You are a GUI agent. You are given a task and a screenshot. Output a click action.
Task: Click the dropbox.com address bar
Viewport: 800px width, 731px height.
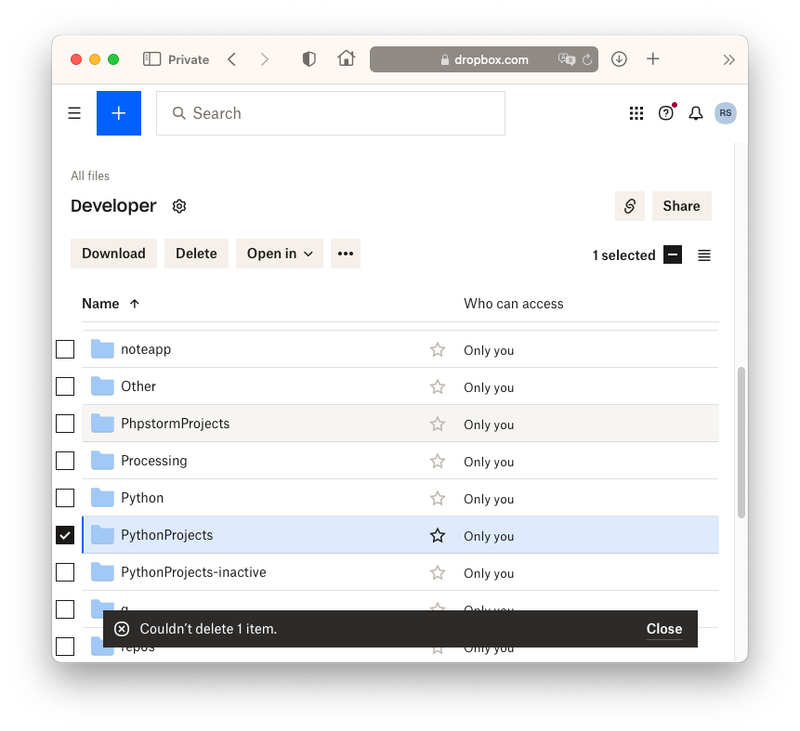click(x=484, y=60)
